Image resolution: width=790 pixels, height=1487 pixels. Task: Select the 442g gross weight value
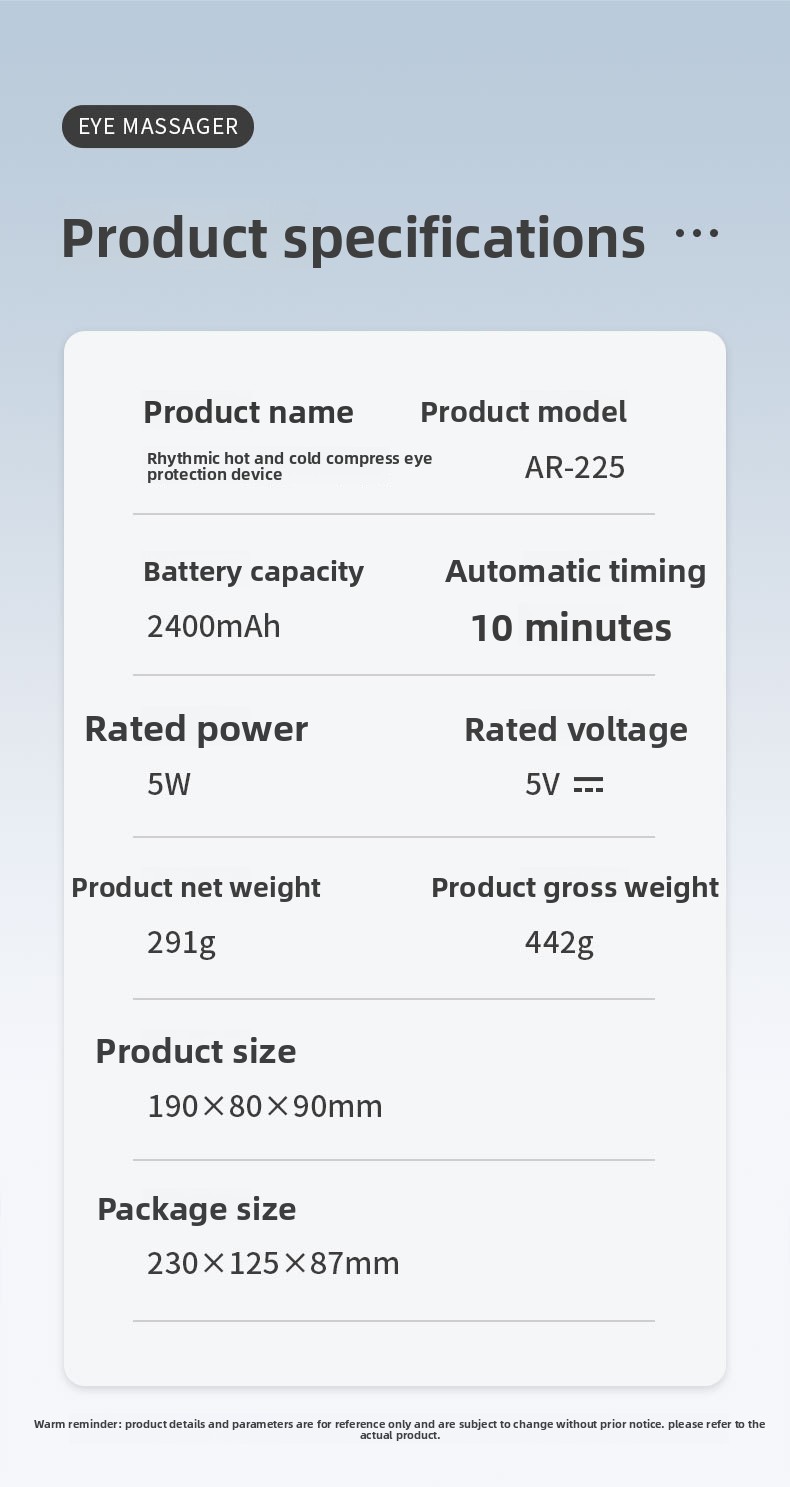[559, 942]
